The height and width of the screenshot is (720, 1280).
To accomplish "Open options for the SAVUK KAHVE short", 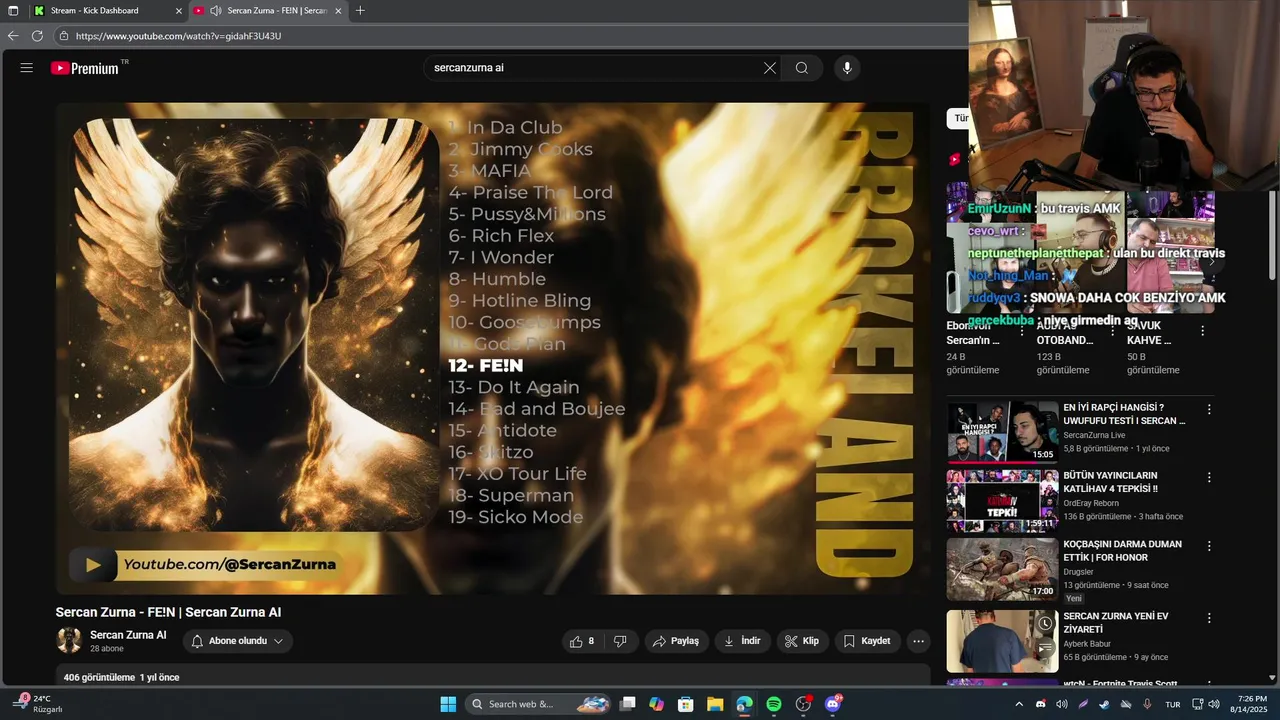I will [x=1202, y=330].
